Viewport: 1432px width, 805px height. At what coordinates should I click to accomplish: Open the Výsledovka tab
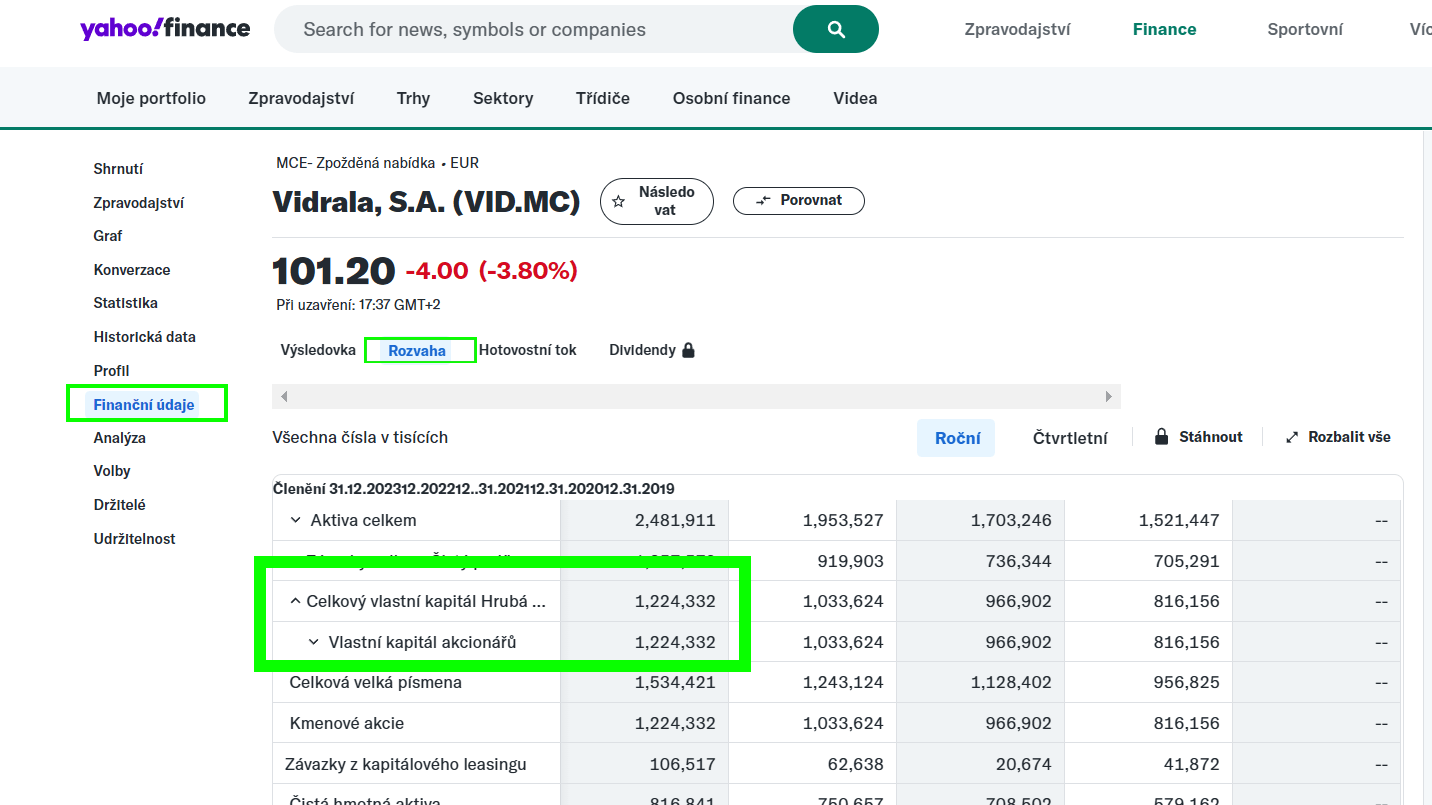317,349
